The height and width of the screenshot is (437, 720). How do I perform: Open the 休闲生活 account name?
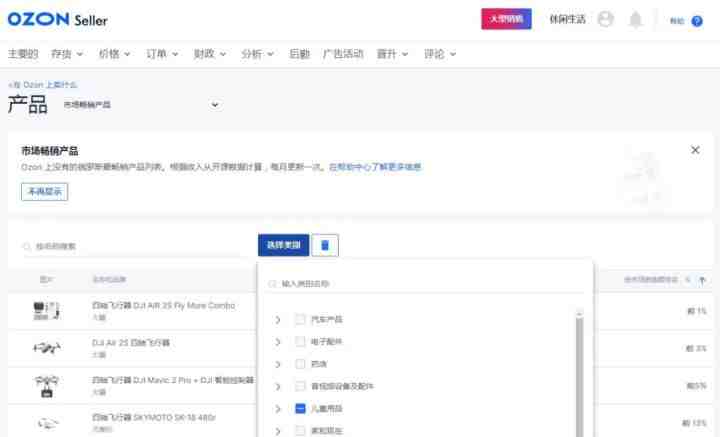pos(567,19)
